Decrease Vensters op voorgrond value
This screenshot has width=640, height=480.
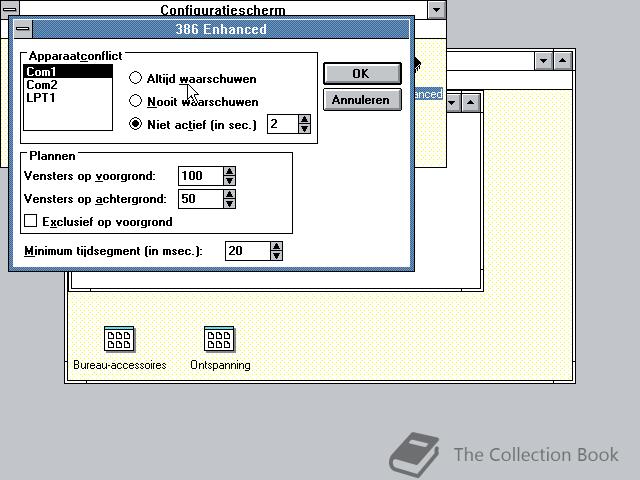click(x=229, y=180)
